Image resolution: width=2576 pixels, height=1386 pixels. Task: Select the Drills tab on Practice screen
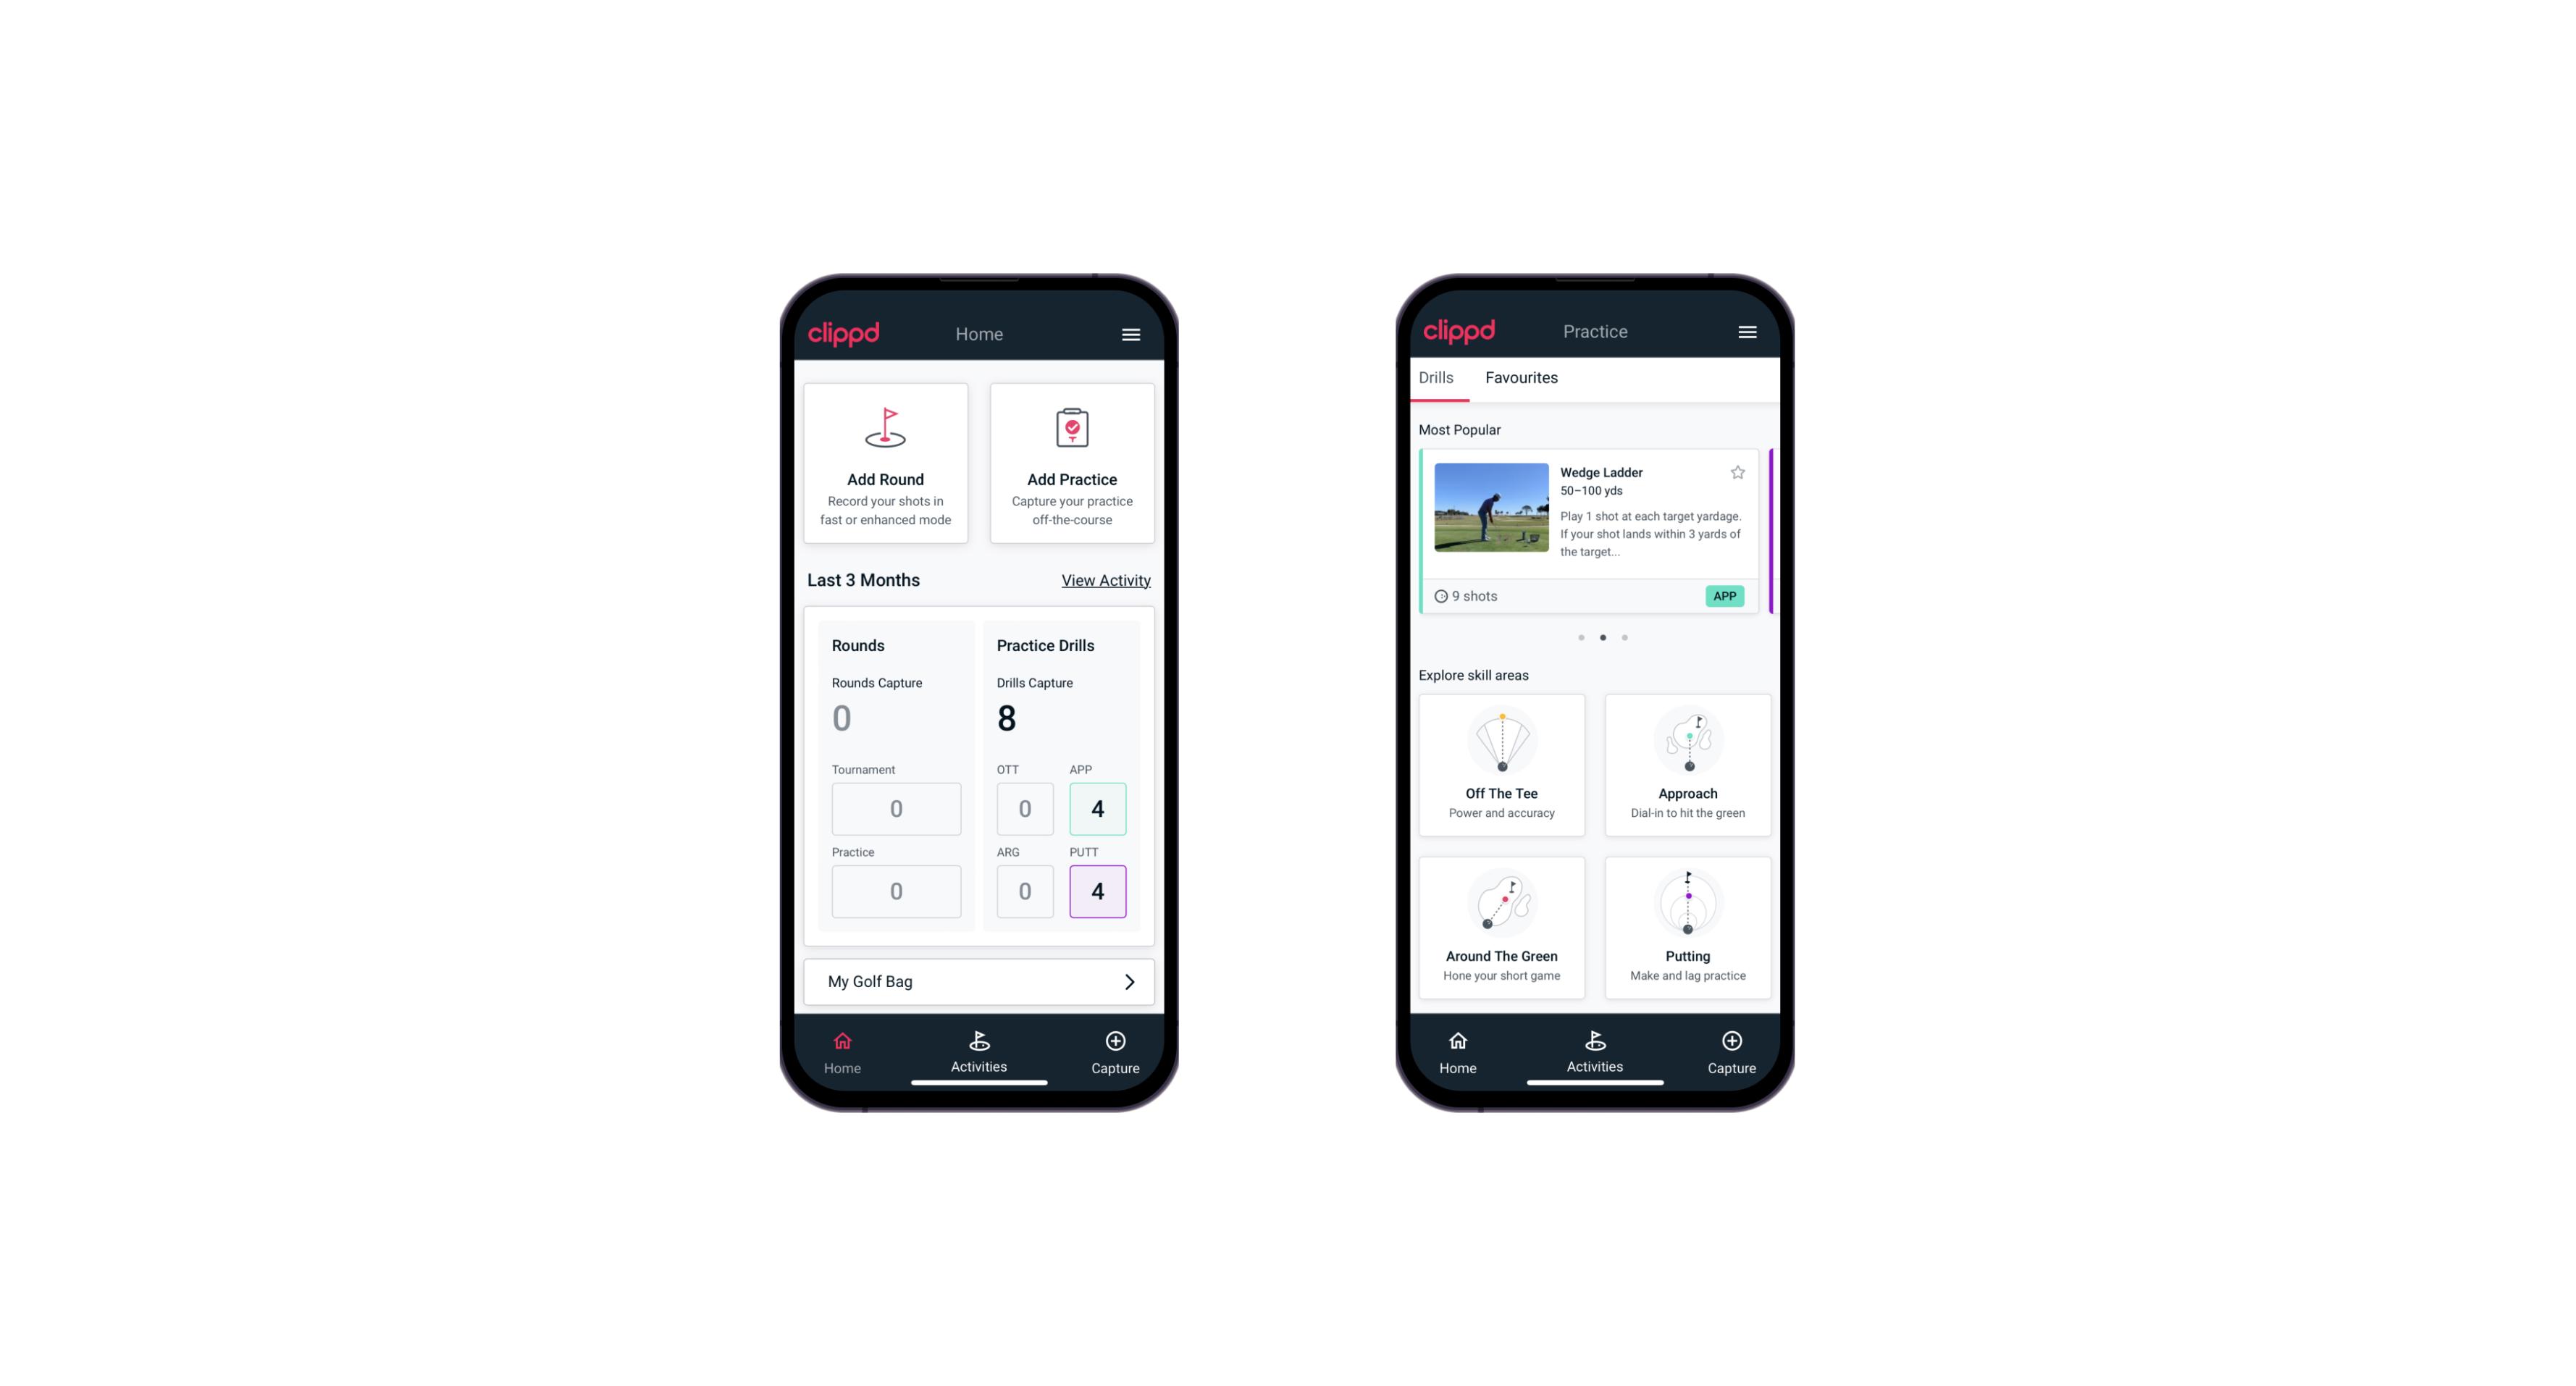pos(1435,377)
